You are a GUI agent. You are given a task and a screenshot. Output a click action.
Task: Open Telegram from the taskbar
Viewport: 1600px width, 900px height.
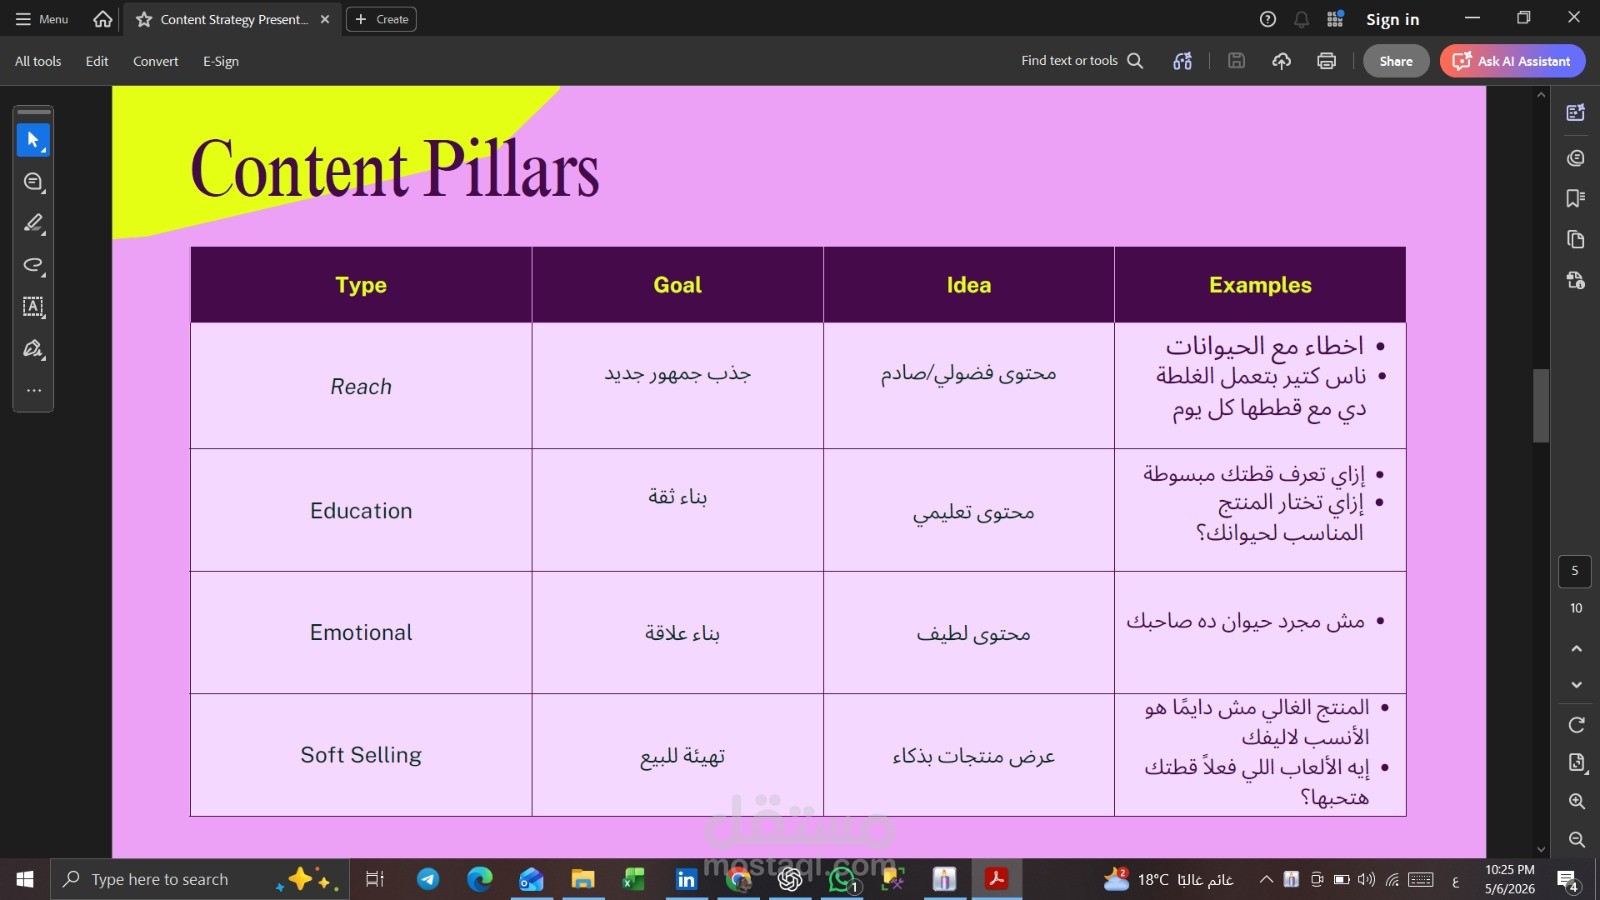pyautogui.click(x=428, y=879)
